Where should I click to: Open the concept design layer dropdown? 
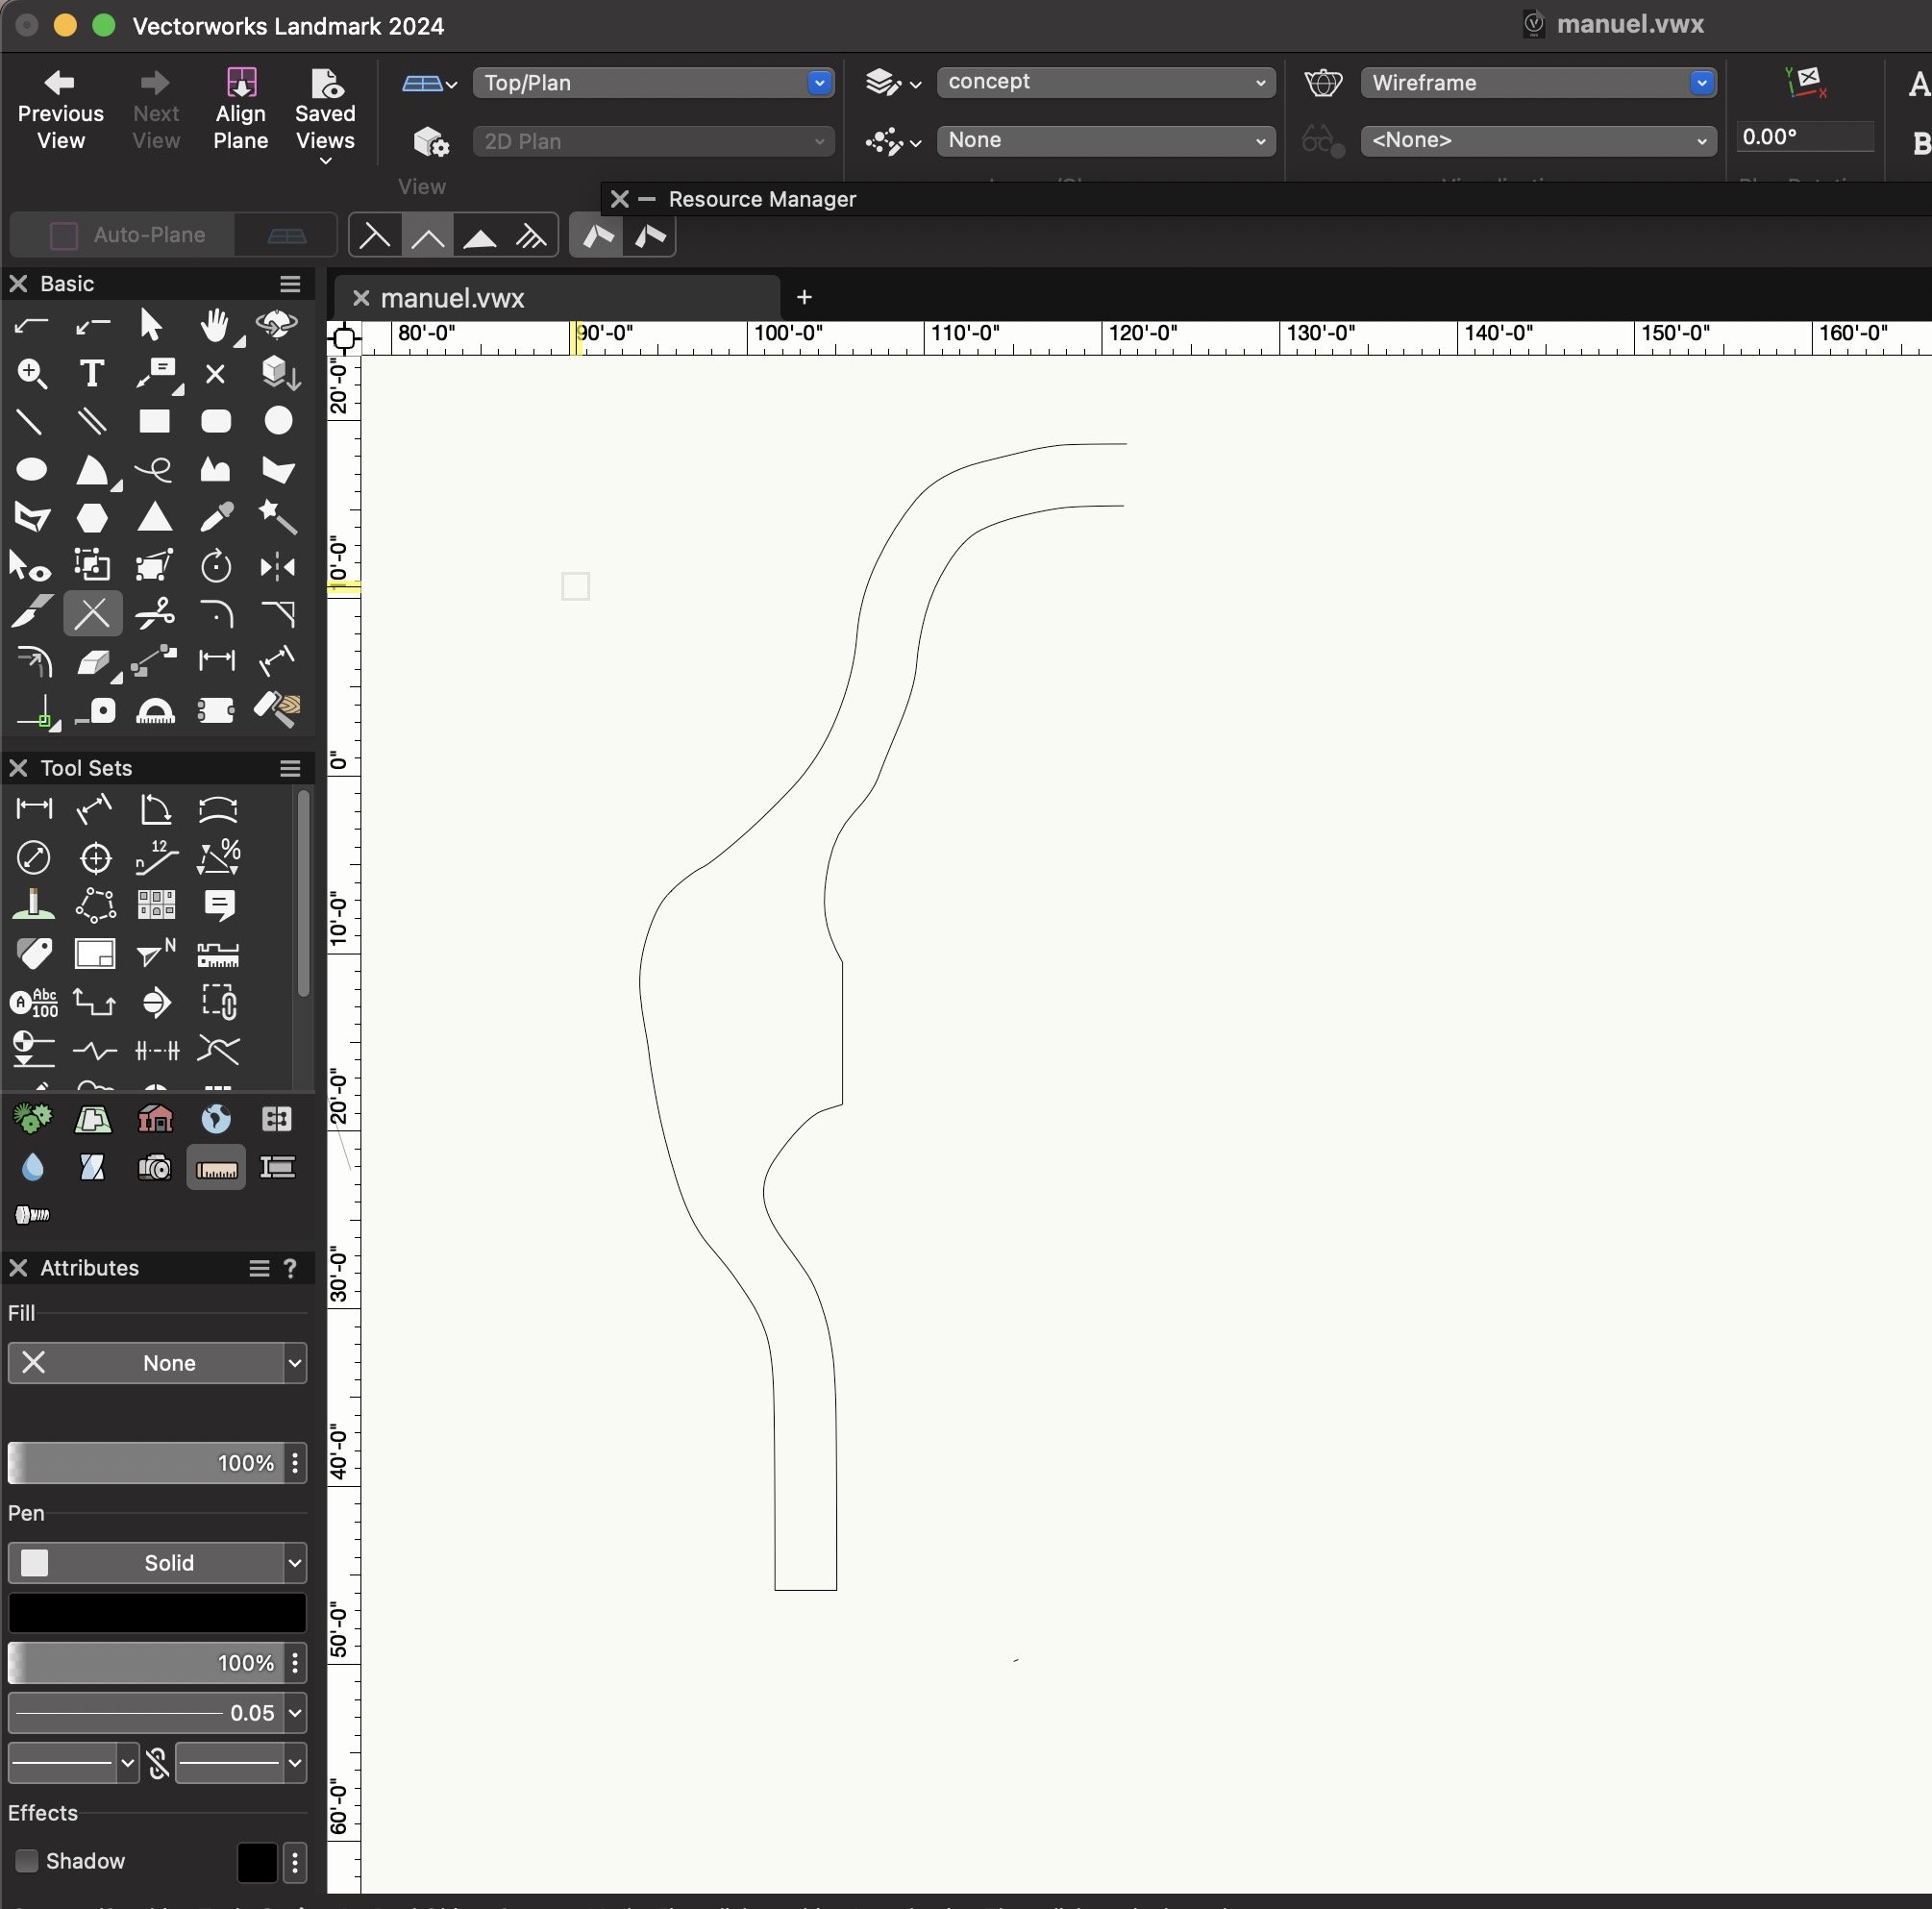click(x=1103, y=83)
